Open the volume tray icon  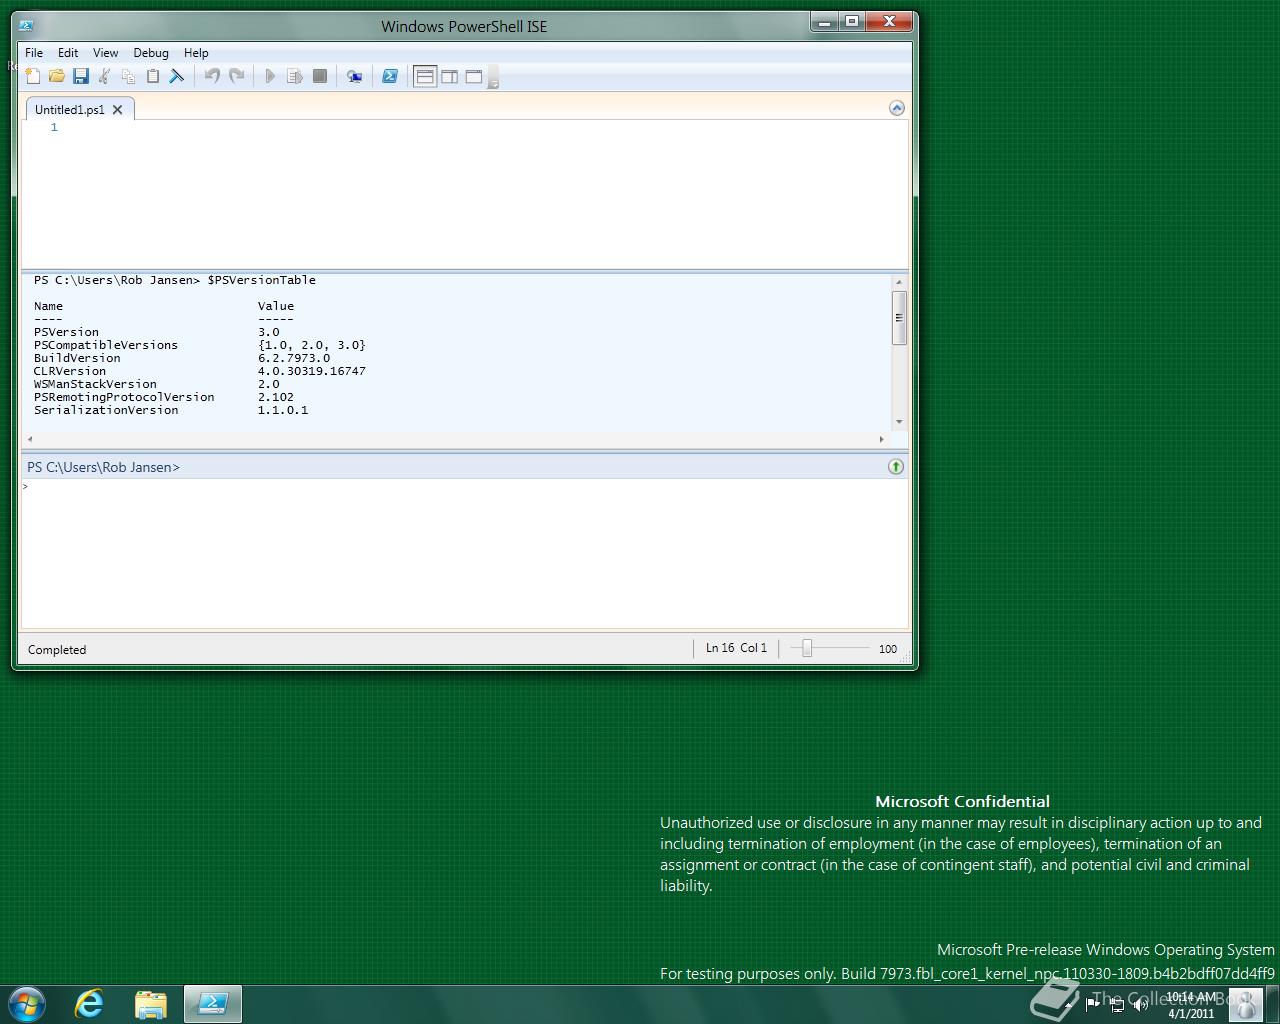point(1141,1005)
